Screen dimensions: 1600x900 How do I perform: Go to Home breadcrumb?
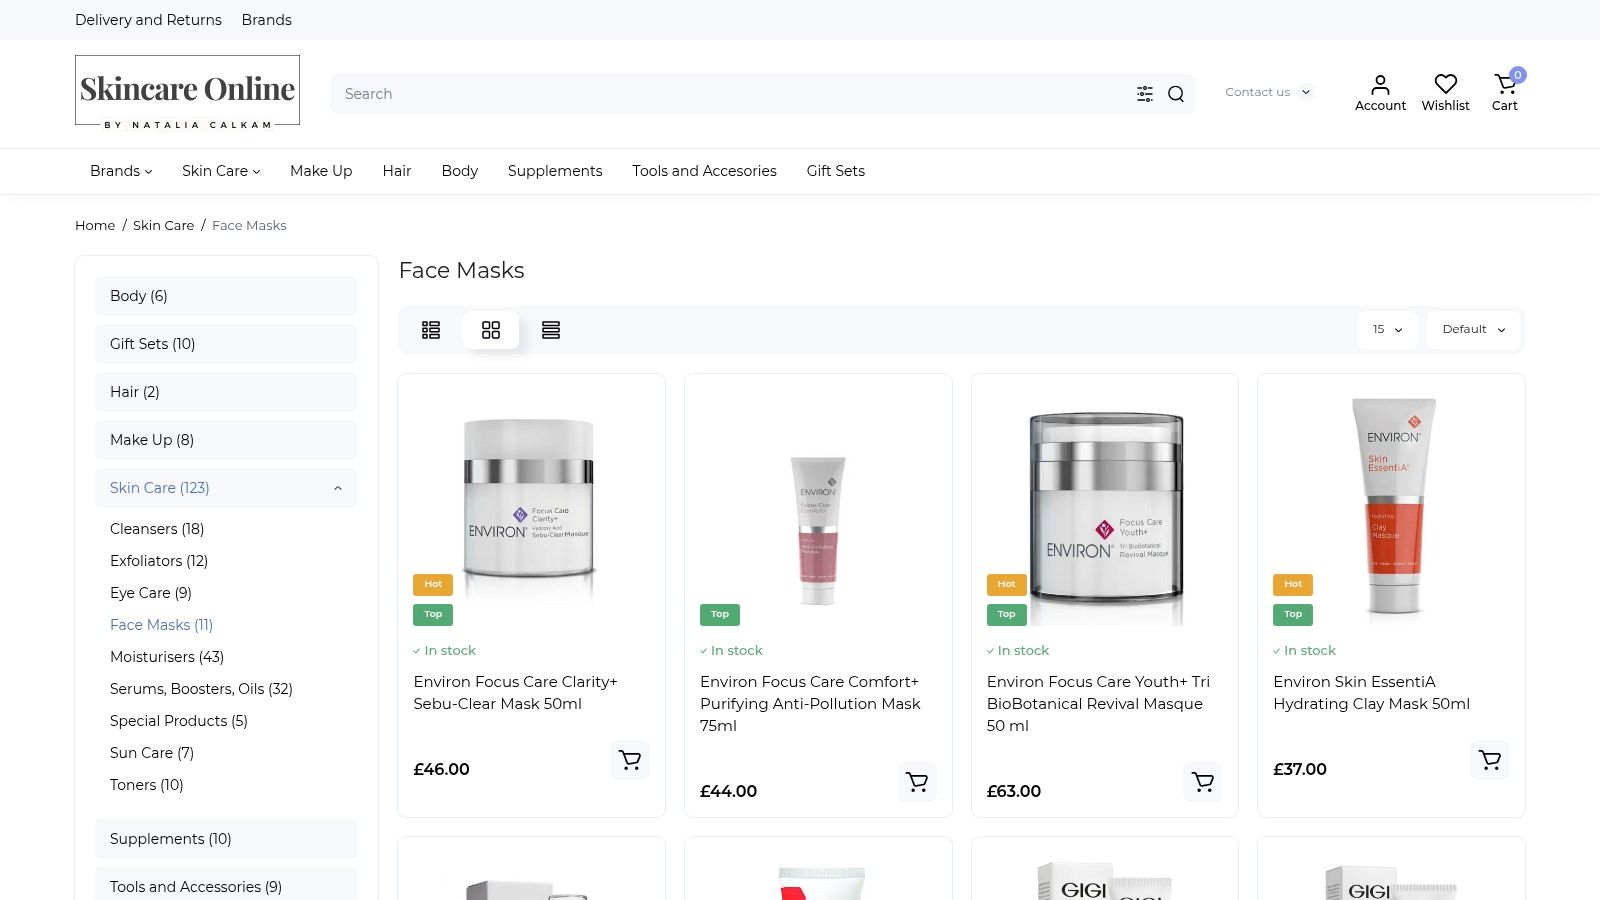tap(95, 225)
